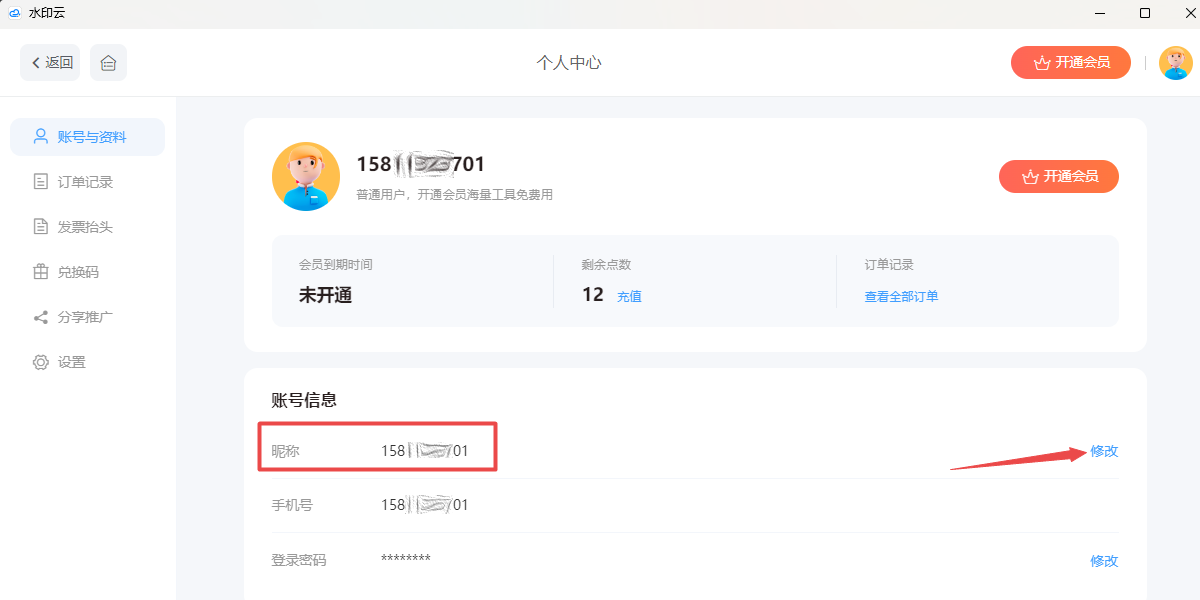Click 修改 in the 登录密码 row
This screenshot has height=600, width=1200.
(1104, 561)
